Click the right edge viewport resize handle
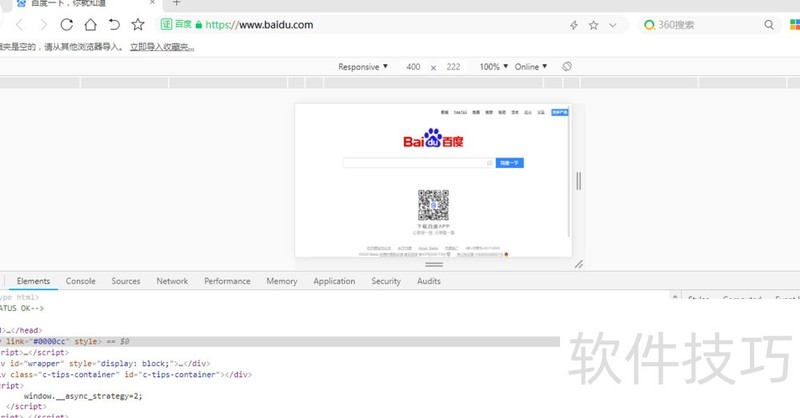800x418 pixels. [579, 181]
